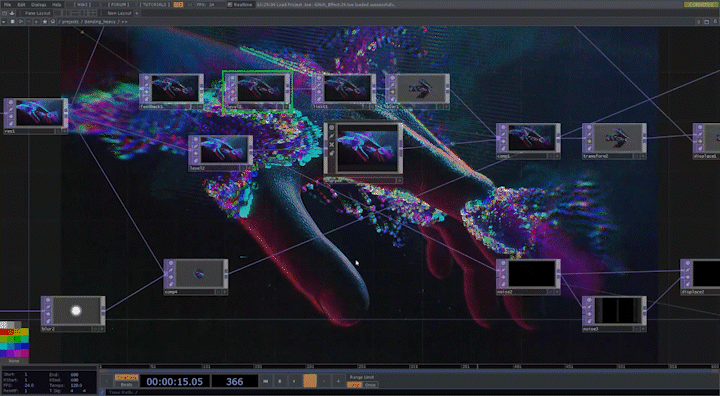Open the TUTORIALS link in the top bar

coord(155,5)
